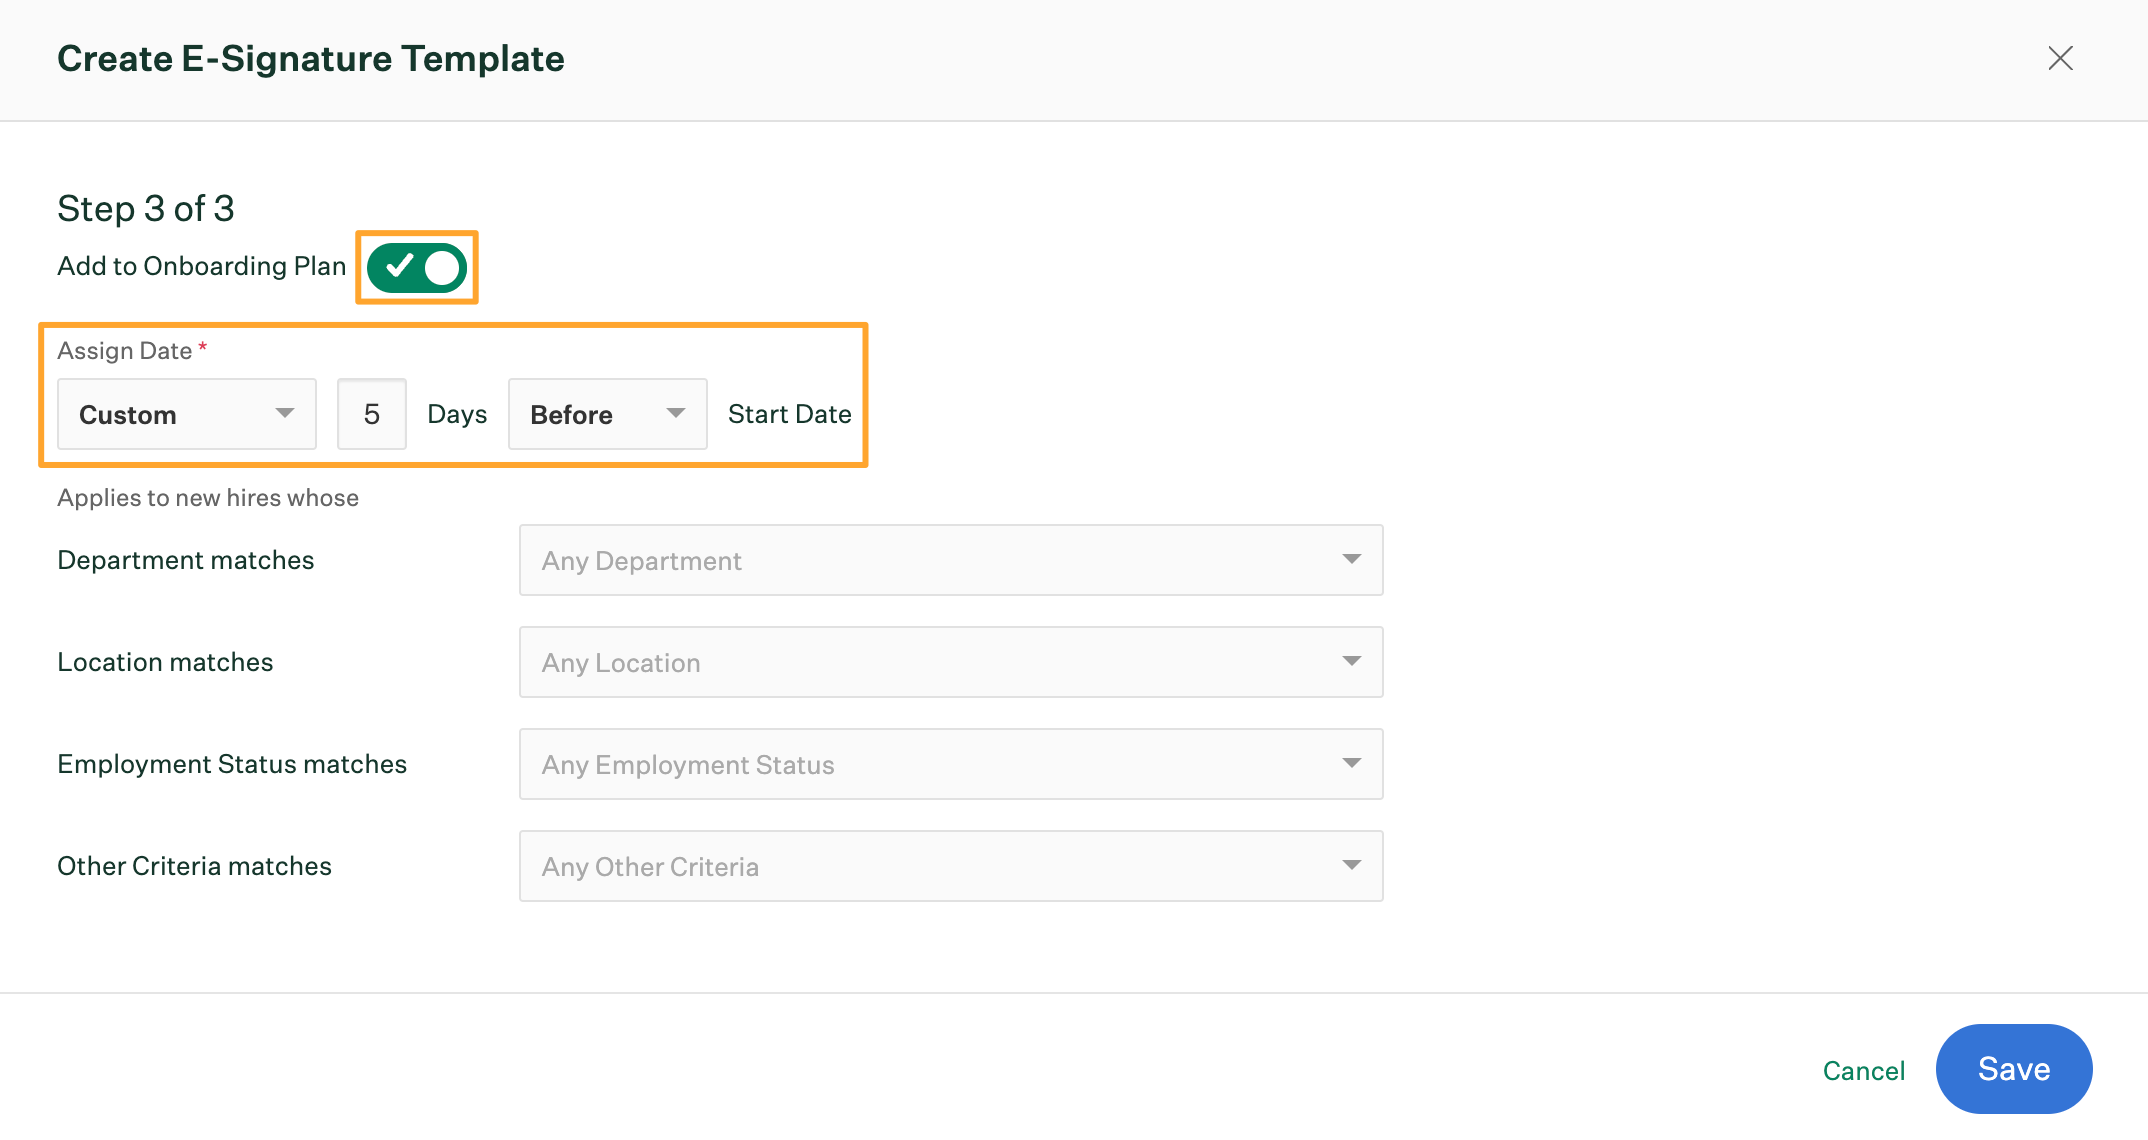Click the Any Location filter dropdown icon
The image size is (2148, 1140).
[1352, 661]
